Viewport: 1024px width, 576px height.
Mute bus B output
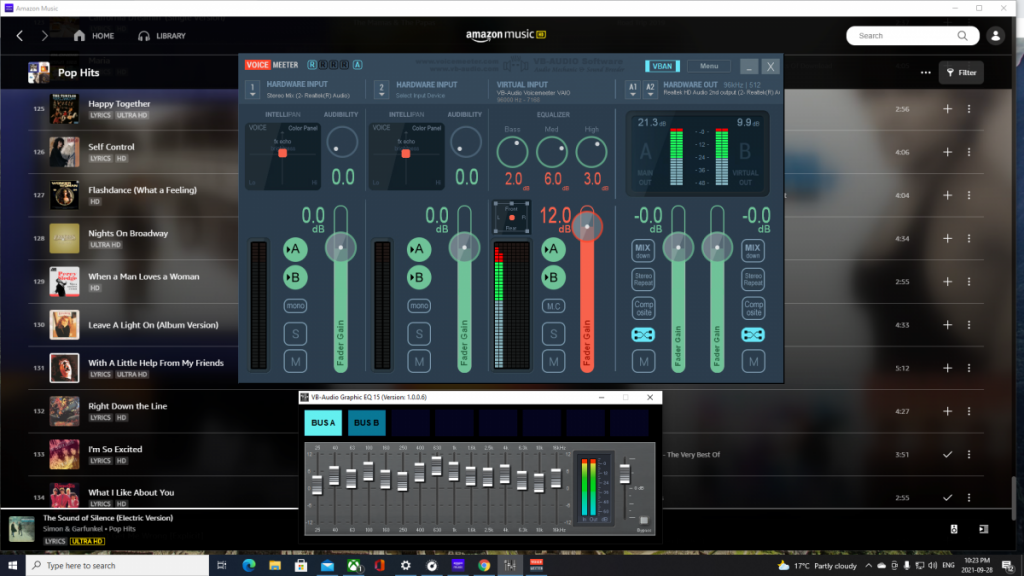click(x=753, y=361)
